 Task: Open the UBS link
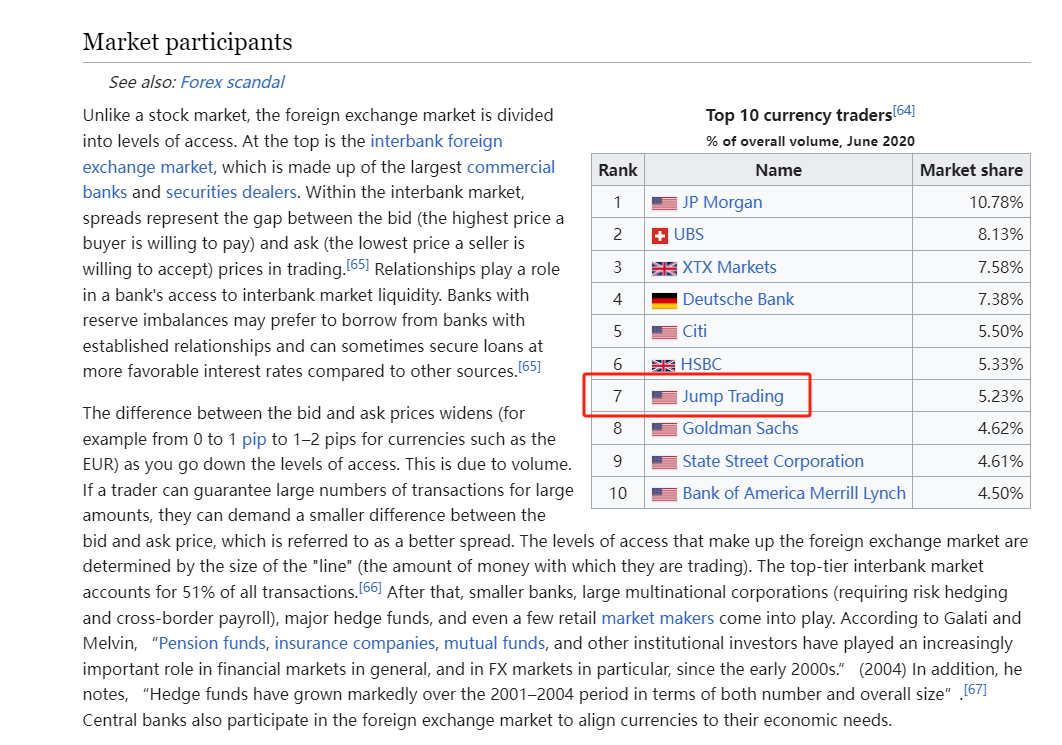[689, 234]
